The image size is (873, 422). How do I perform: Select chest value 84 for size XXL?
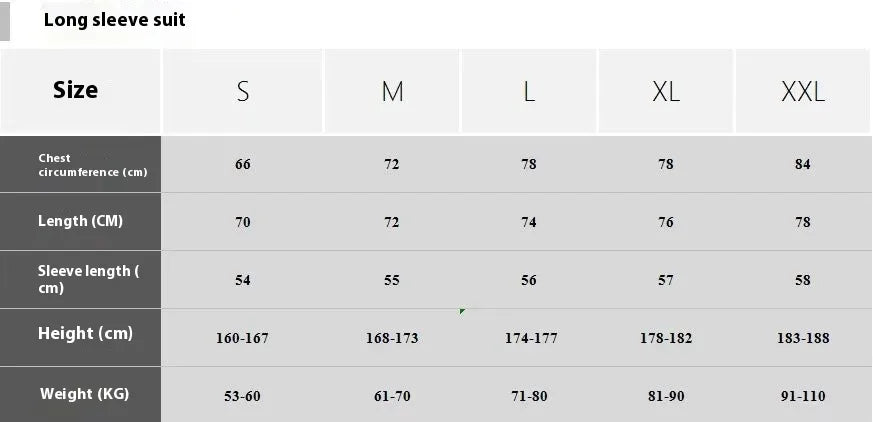[803, 165]
